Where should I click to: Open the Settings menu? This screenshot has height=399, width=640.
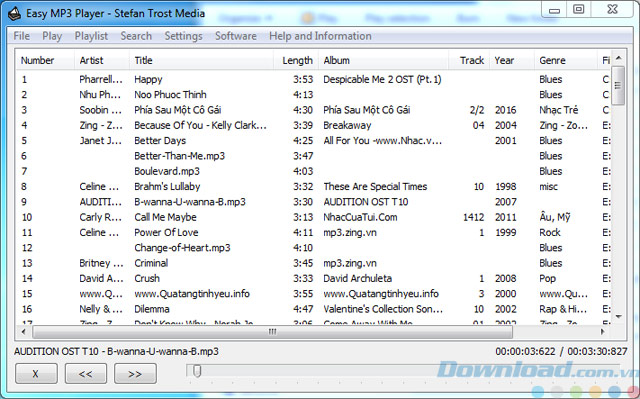pyautogui.click(x=183, y=36)
